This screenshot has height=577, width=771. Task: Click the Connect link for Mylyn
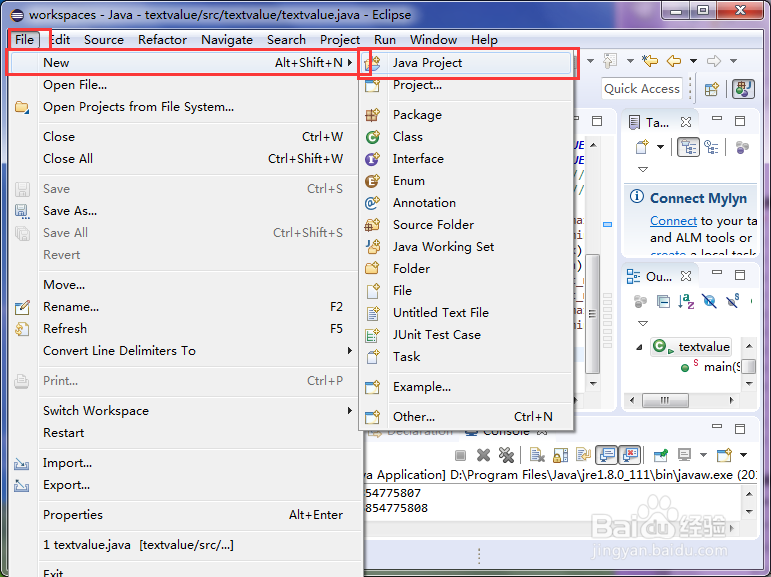coord(673,221)
